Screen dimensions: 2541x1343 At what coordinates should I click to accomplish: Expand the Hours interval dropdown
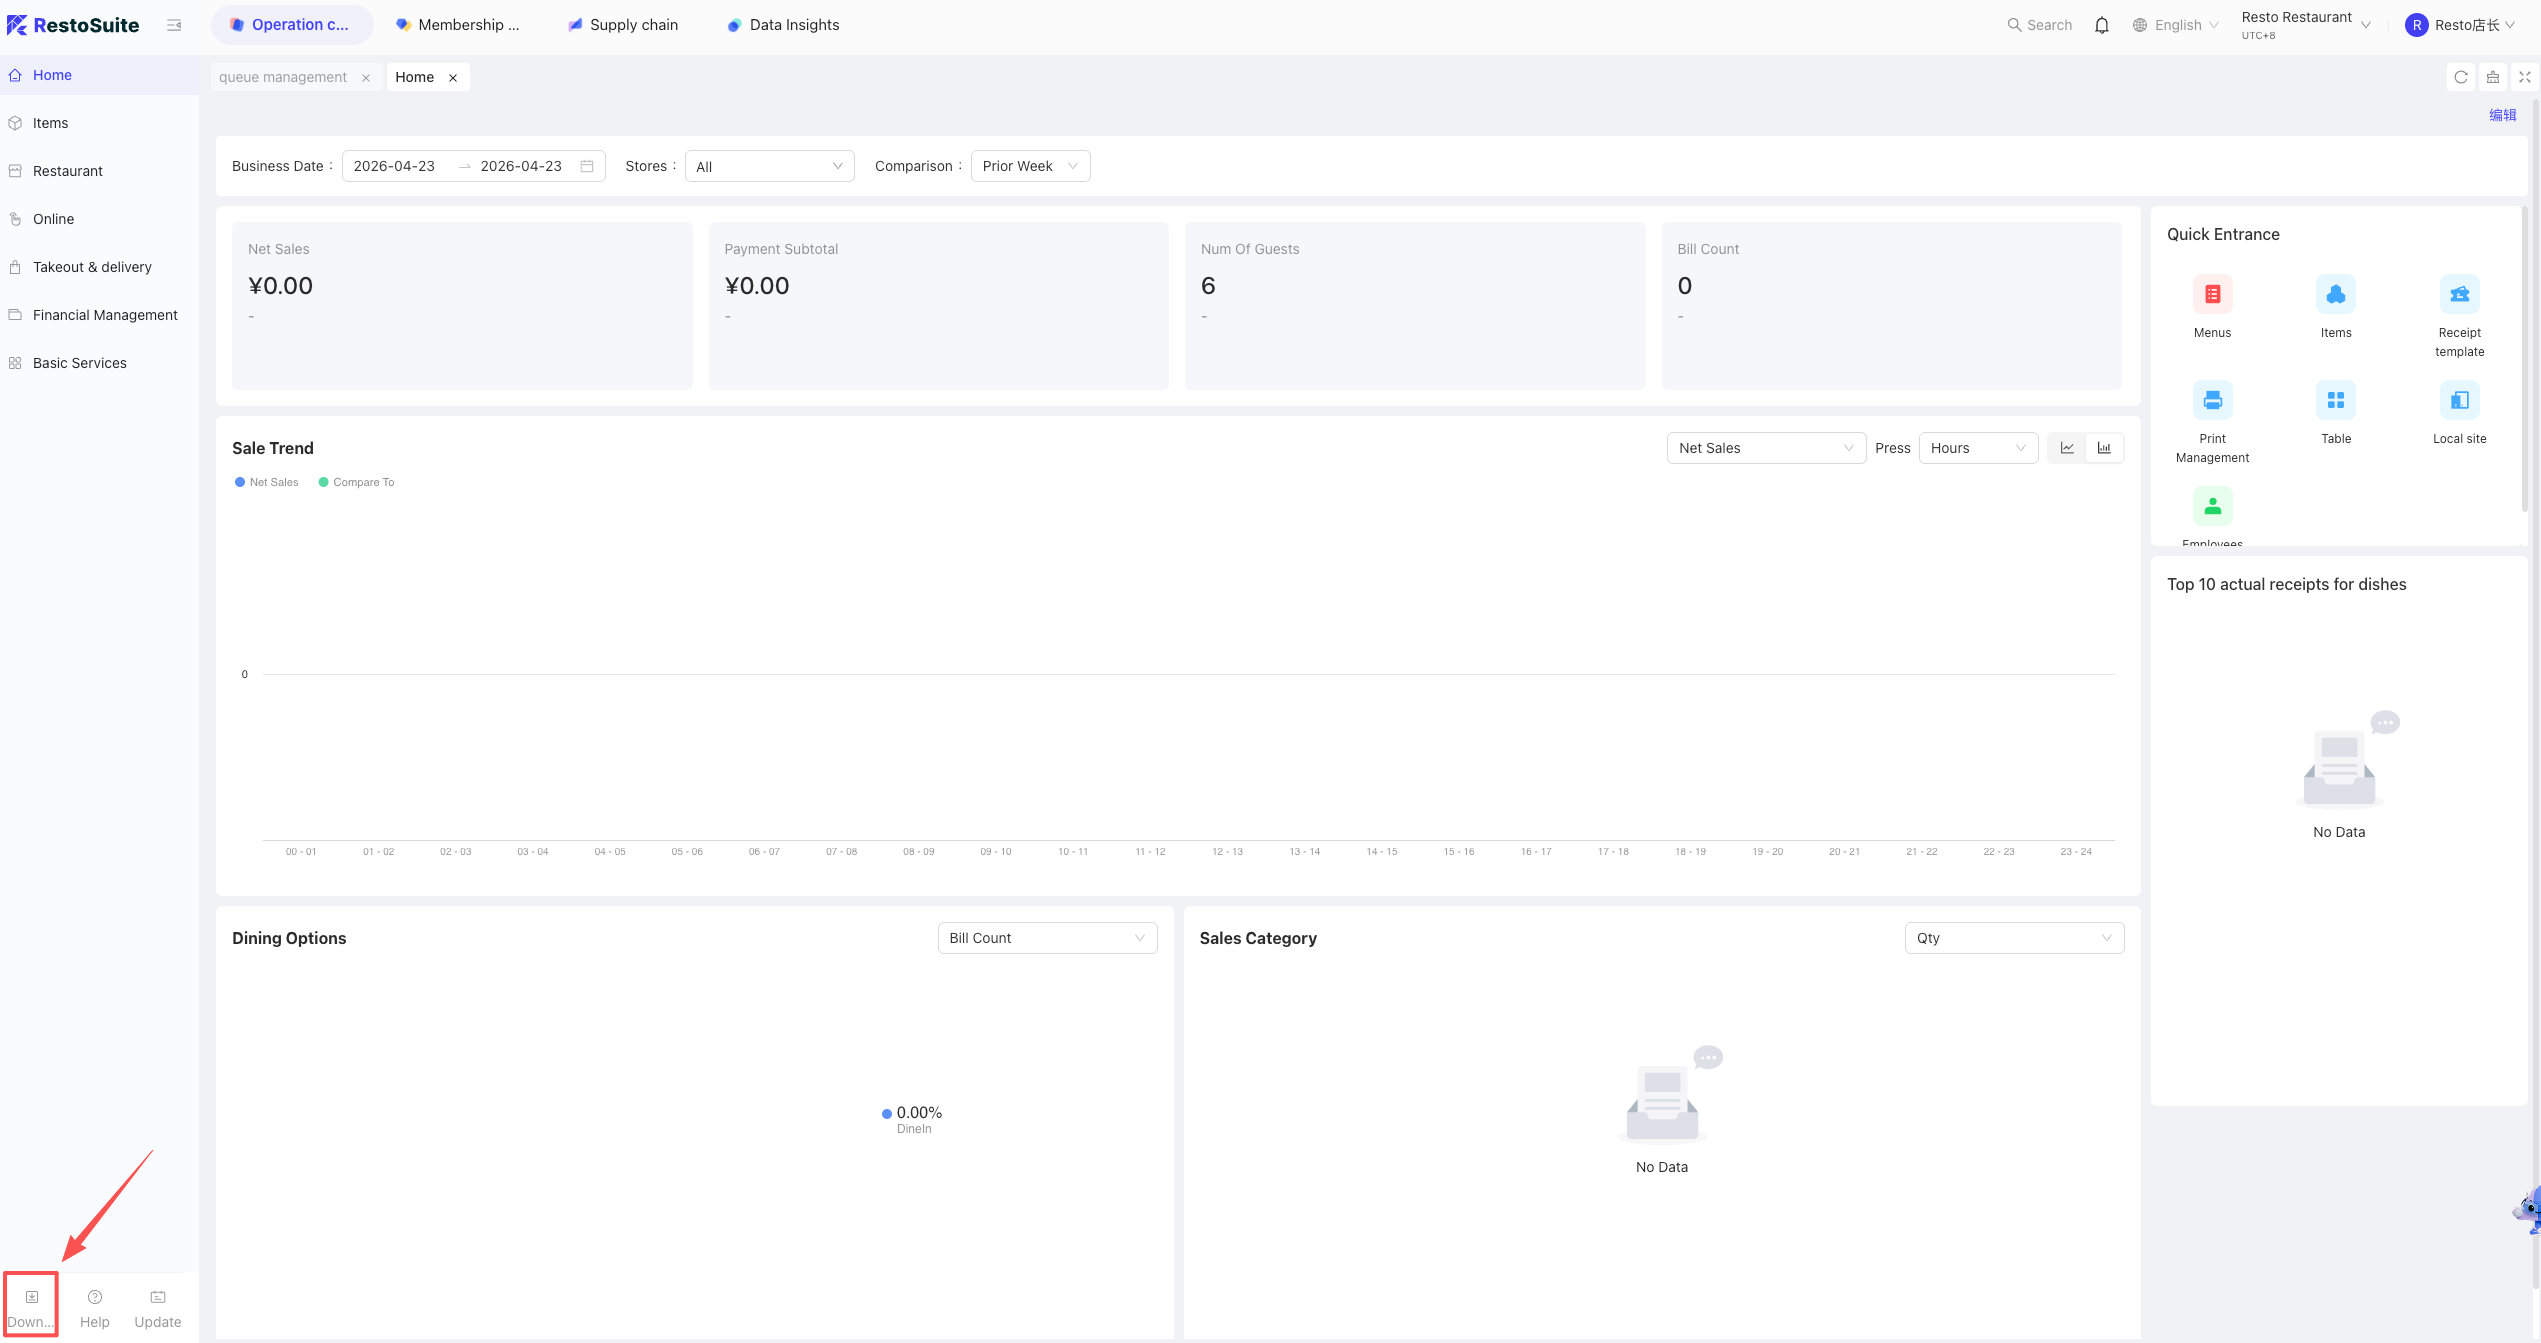(1978, 448)
